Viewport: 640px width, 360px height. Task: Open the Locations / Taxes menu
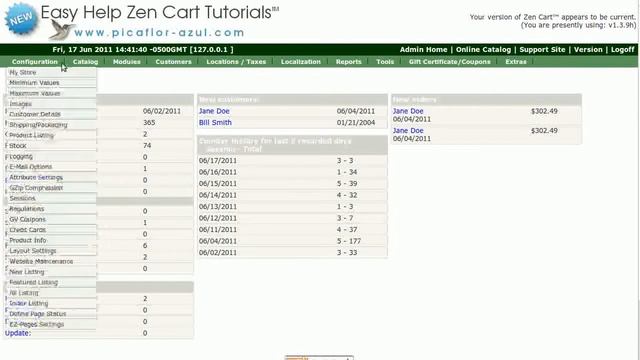[x=236, y=62]
